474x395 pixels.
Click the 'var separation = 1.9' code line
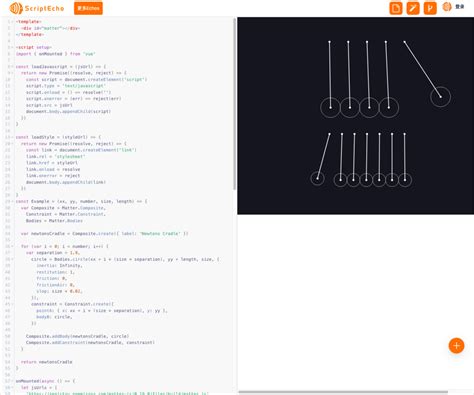click(x=53, y=253)
